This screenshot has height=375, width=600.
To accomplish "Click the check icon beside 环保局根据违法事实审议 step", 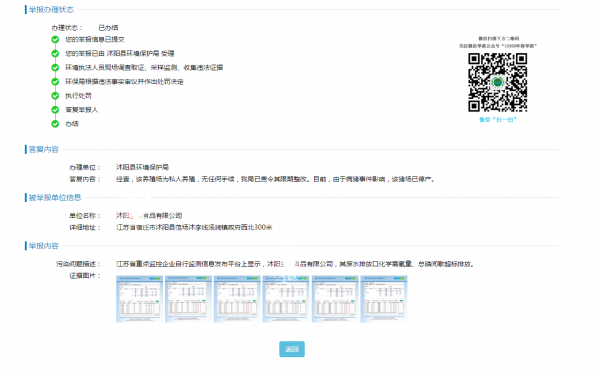I will (x=55, y=82).
